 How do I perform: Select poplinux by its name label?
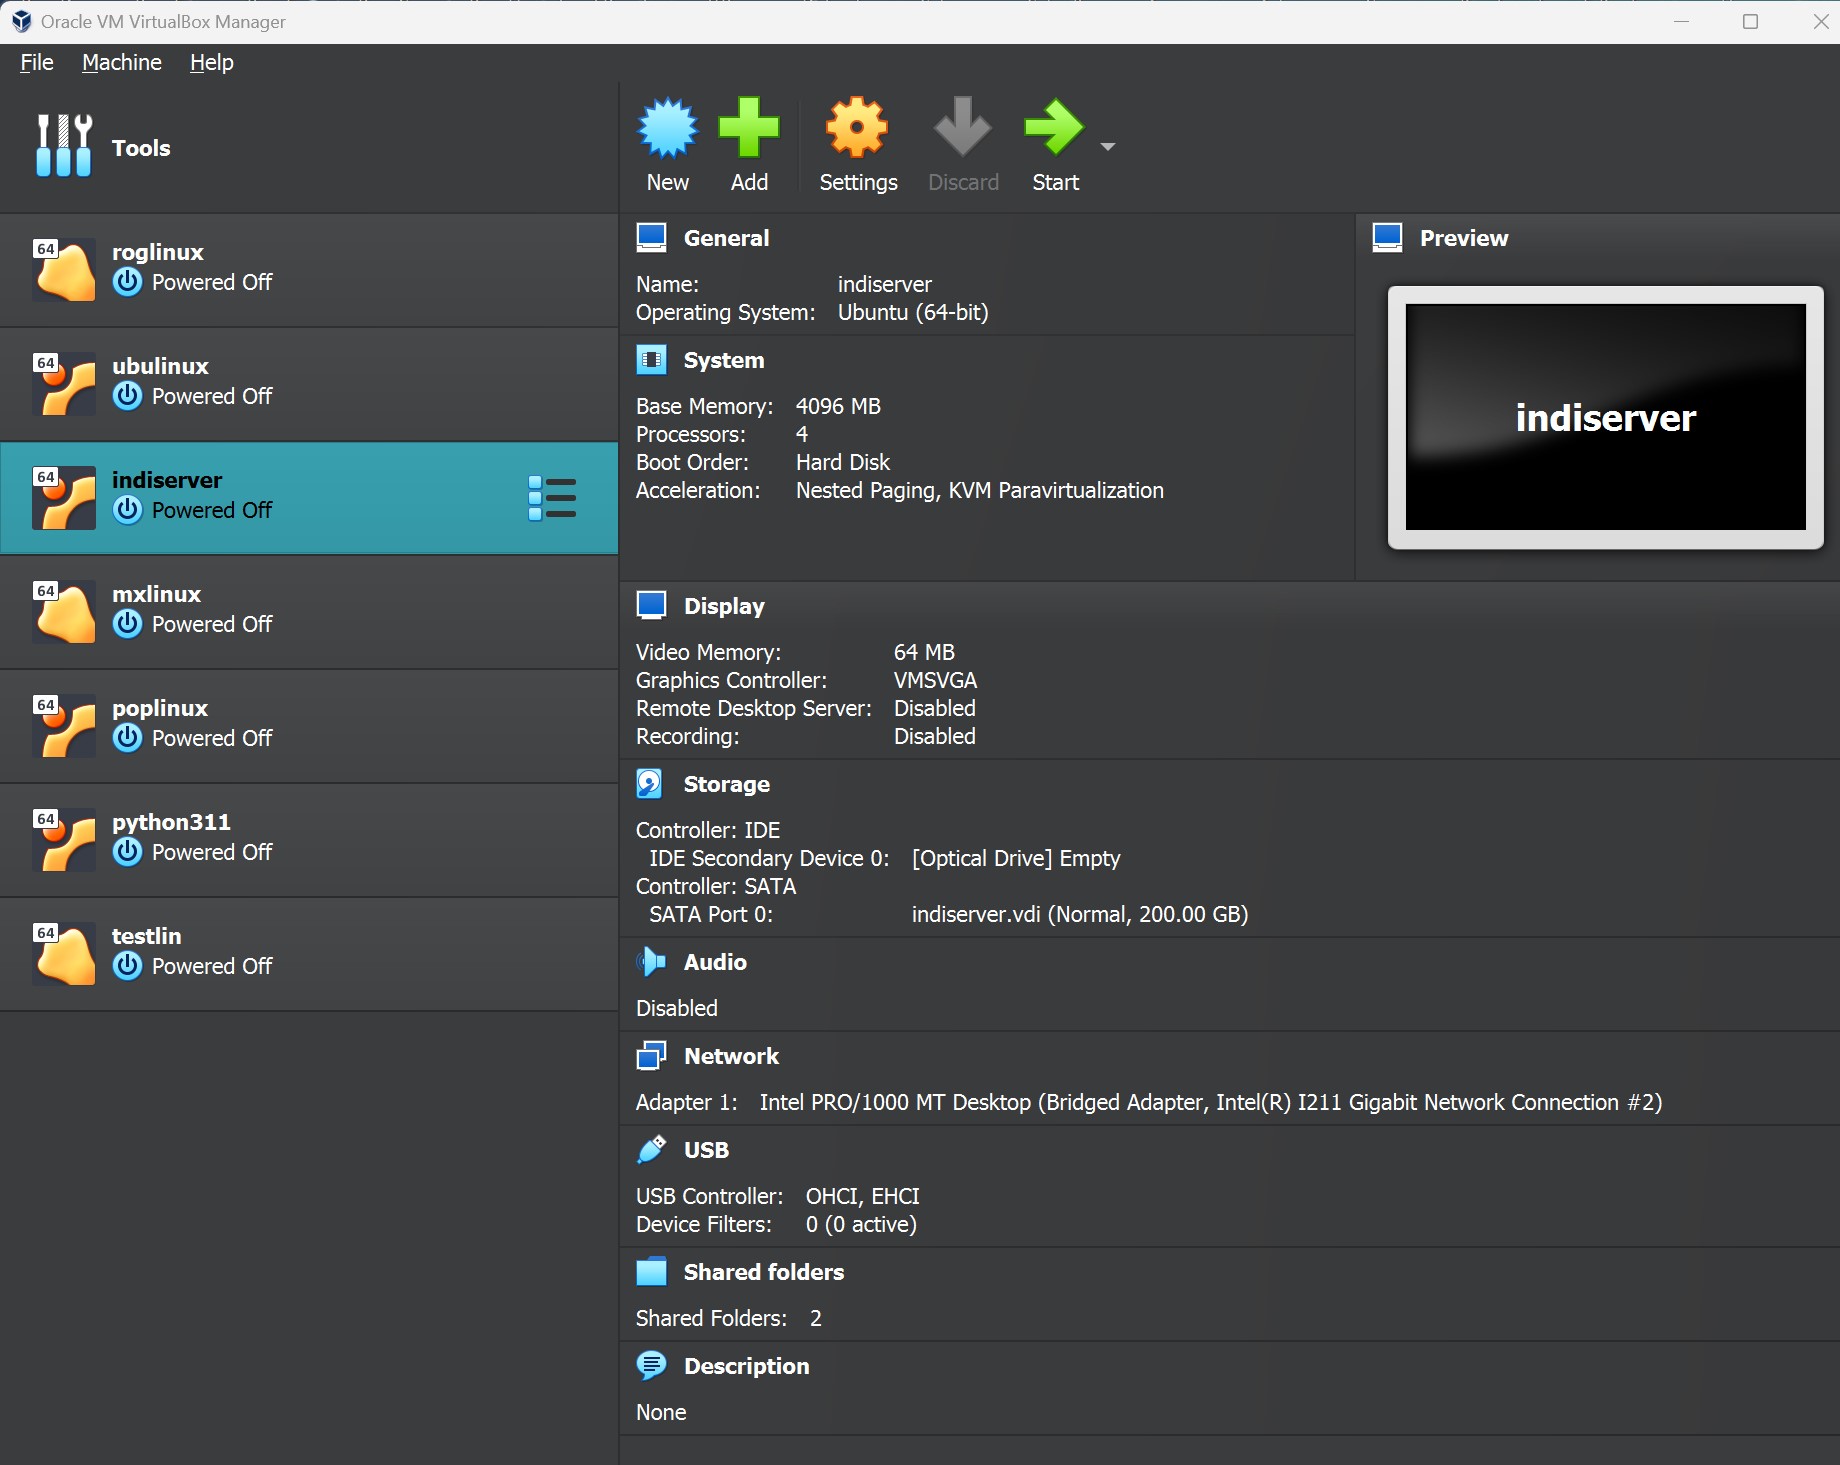click(x=160, y=708)
